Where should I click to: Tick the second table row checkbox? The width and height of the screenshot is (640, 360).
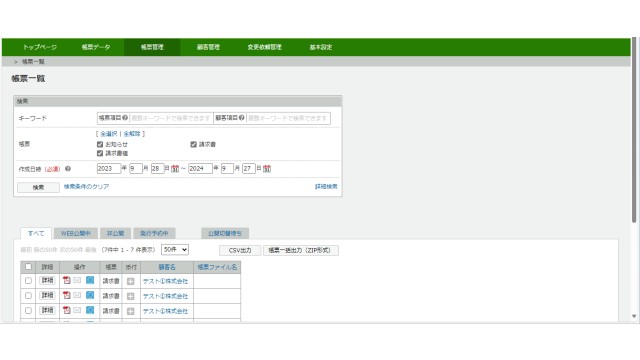[28, 296]
